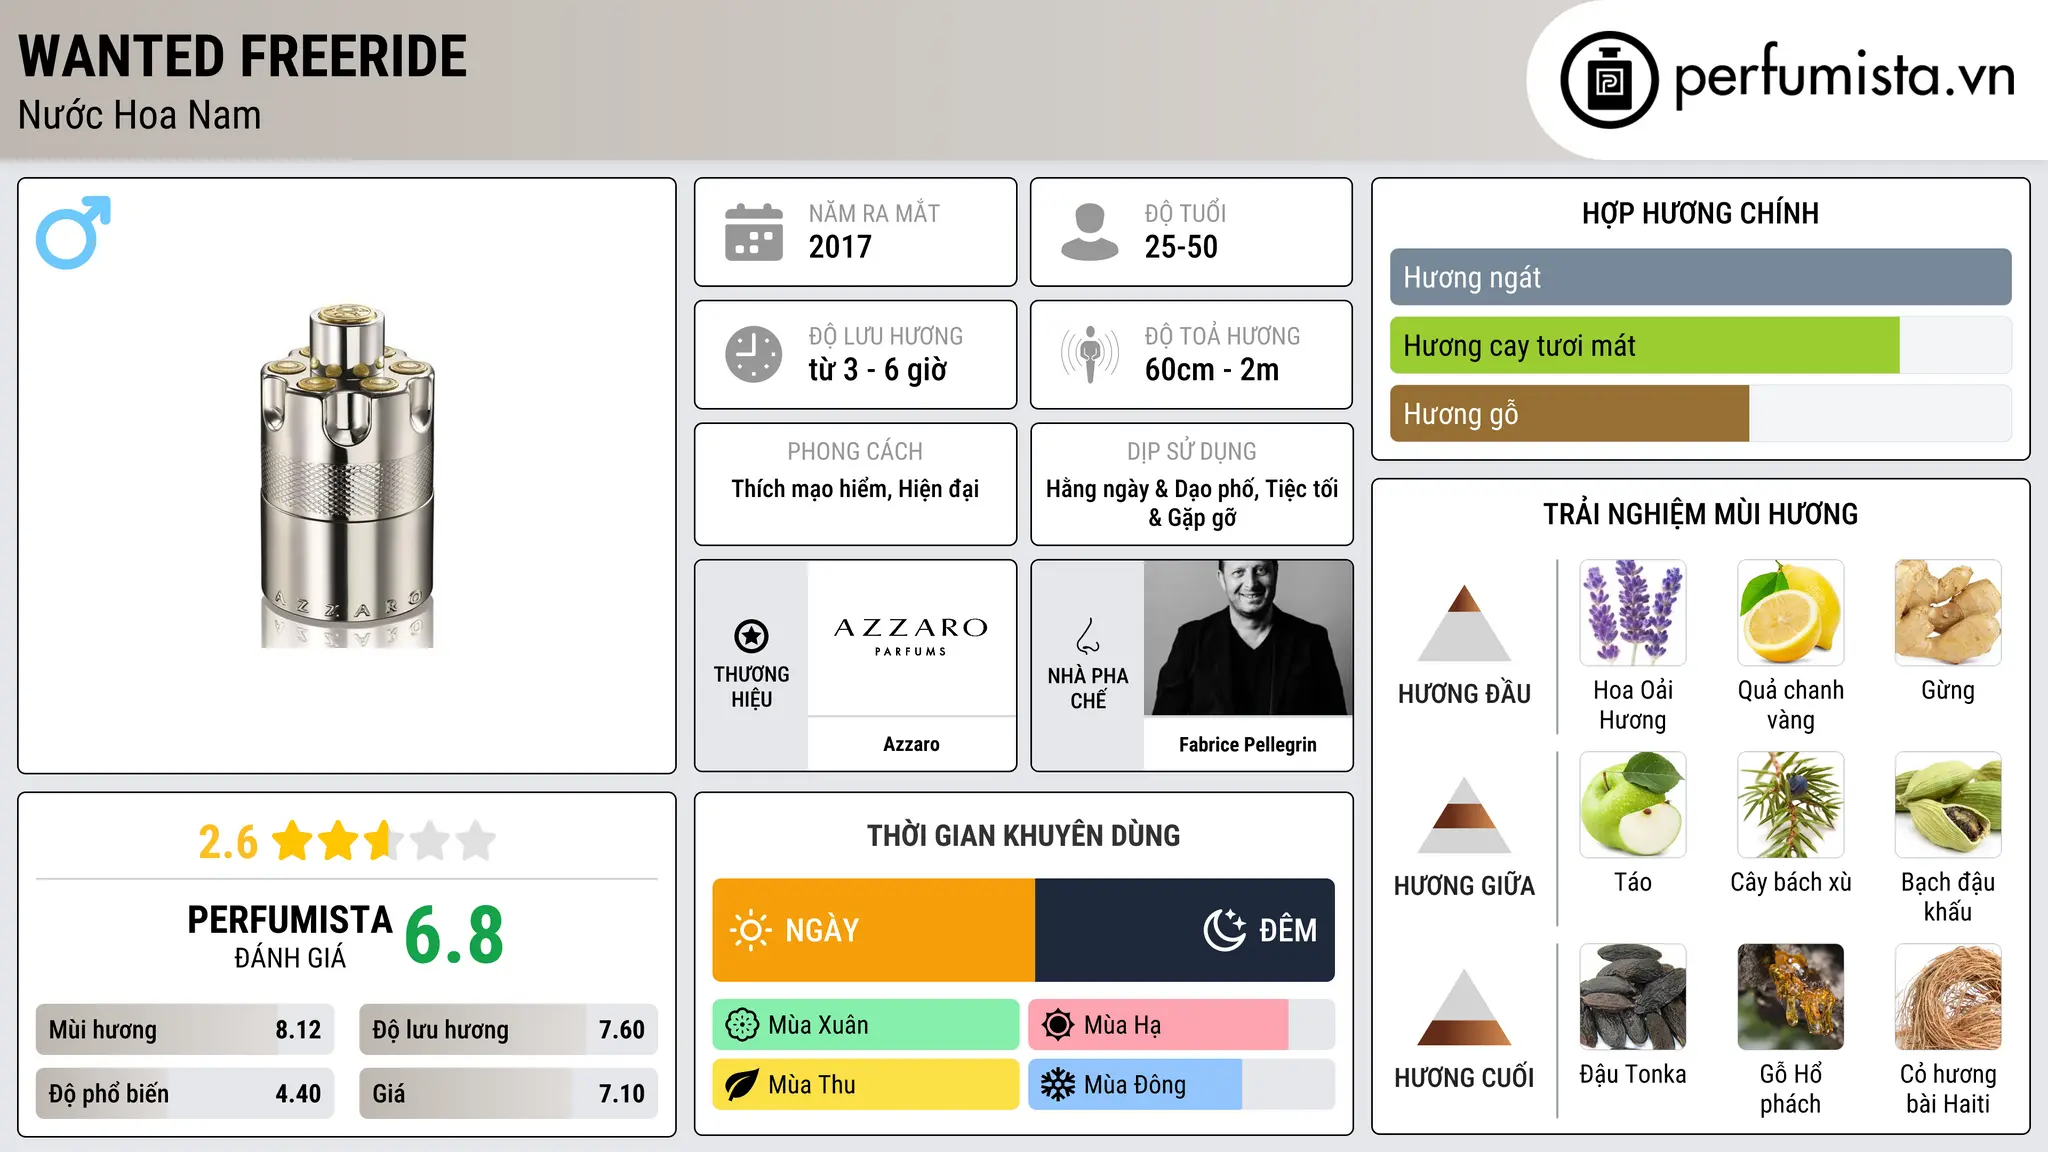Open the Haitian vetiver note image
2048x1152 pixels.
coord(1948,997)
